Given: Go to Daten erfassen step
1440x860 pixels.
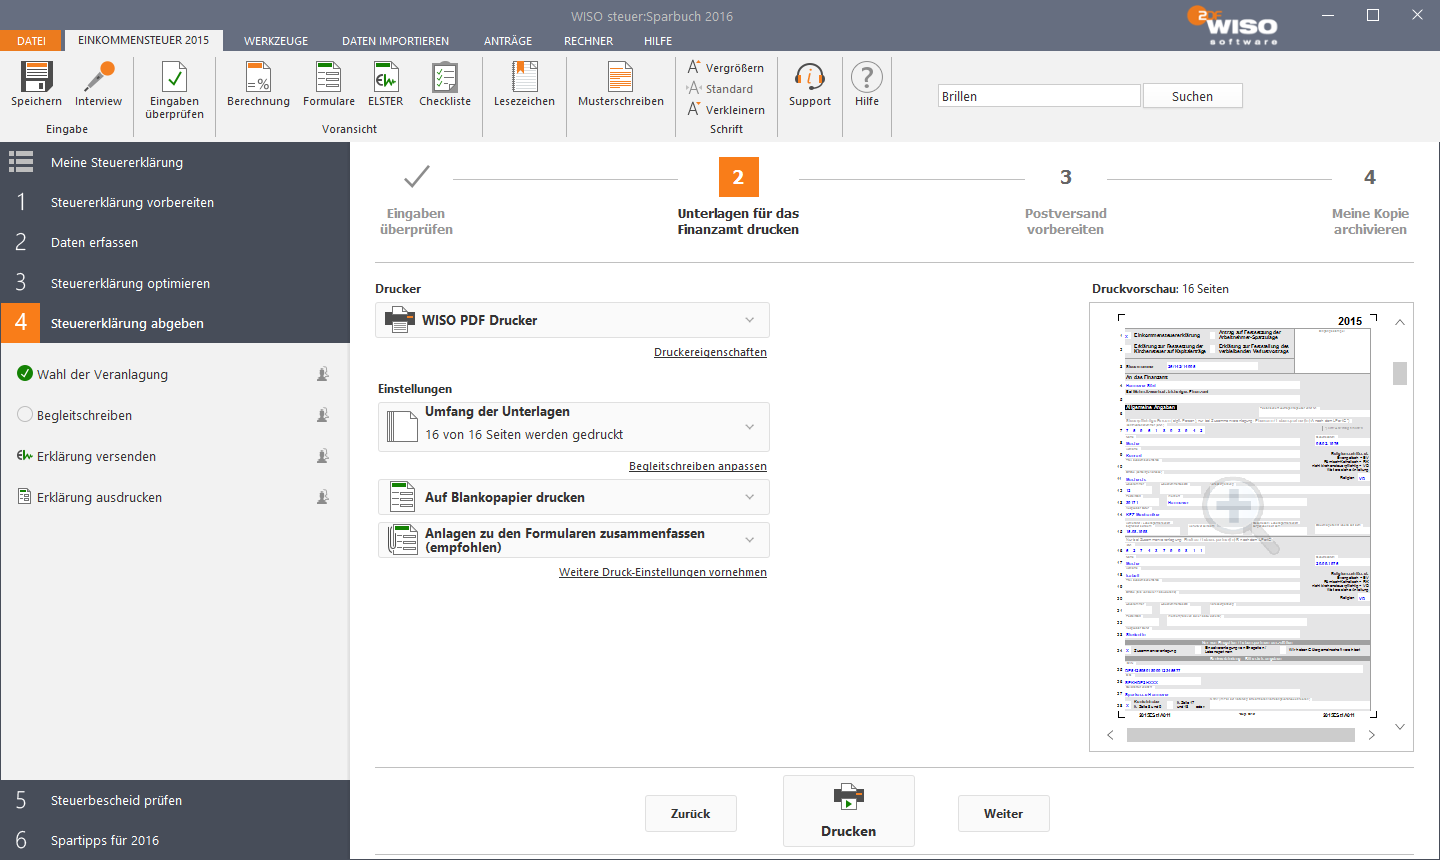Looking at the screenshot, I should pos(175,242).
